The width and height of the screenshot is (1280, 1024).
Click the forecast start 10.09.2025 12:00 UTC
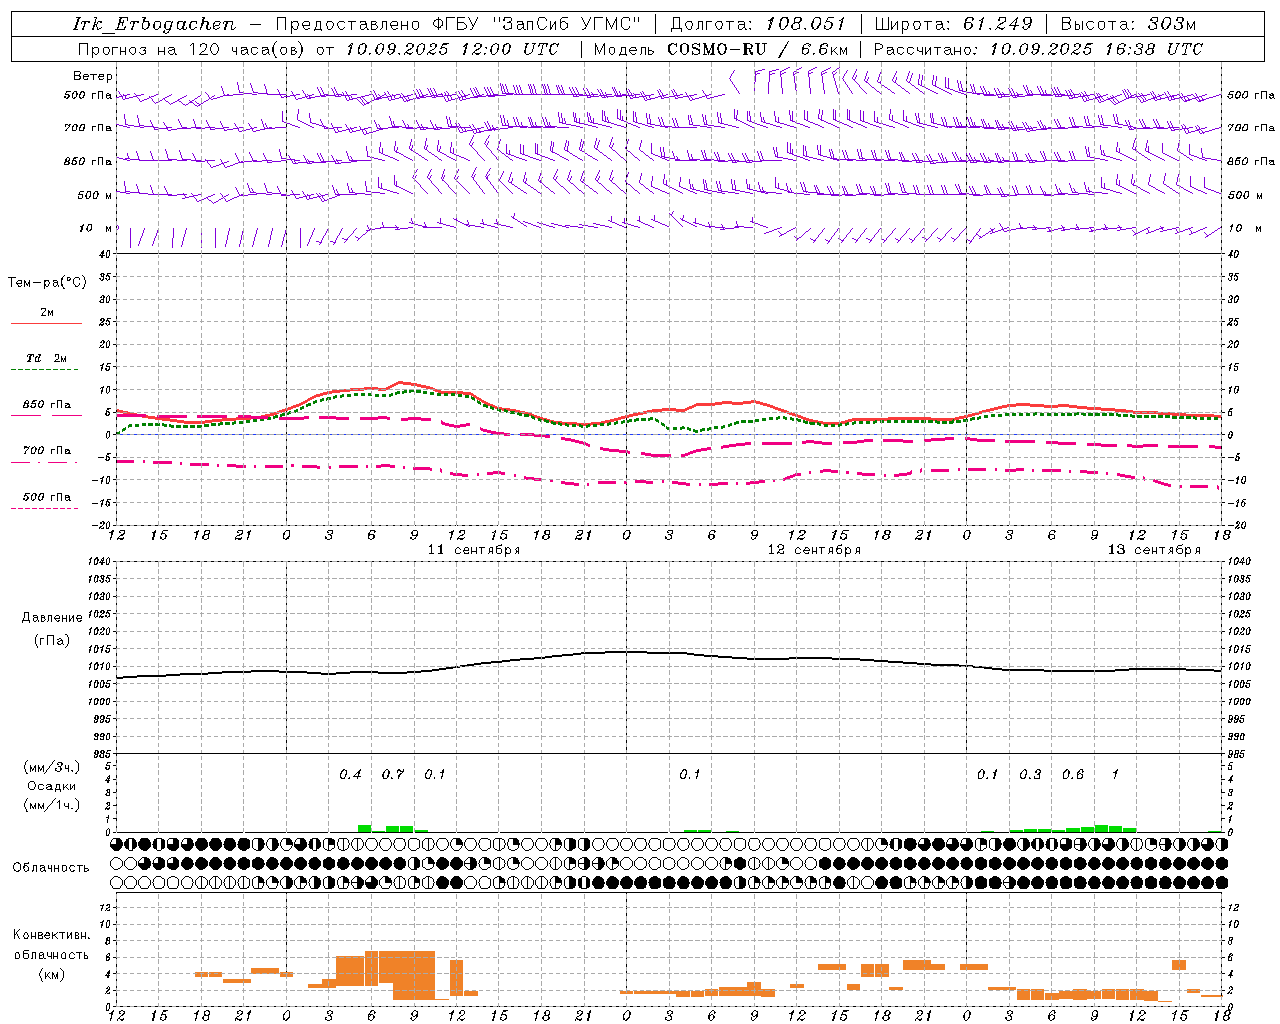coord(452,49)
